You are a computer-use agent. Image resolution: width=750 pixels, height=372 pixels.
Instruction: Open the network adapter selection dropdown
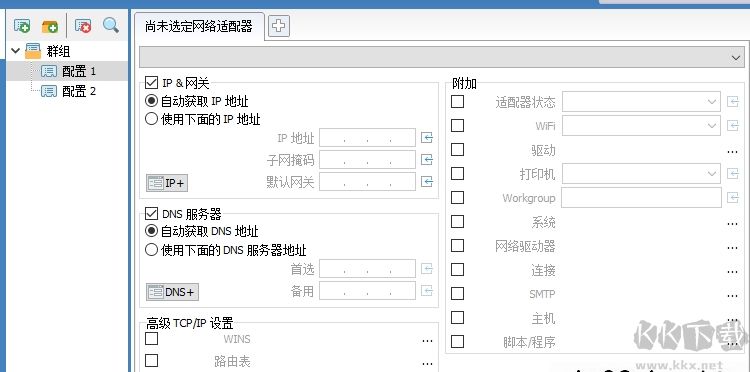(442, 57)
